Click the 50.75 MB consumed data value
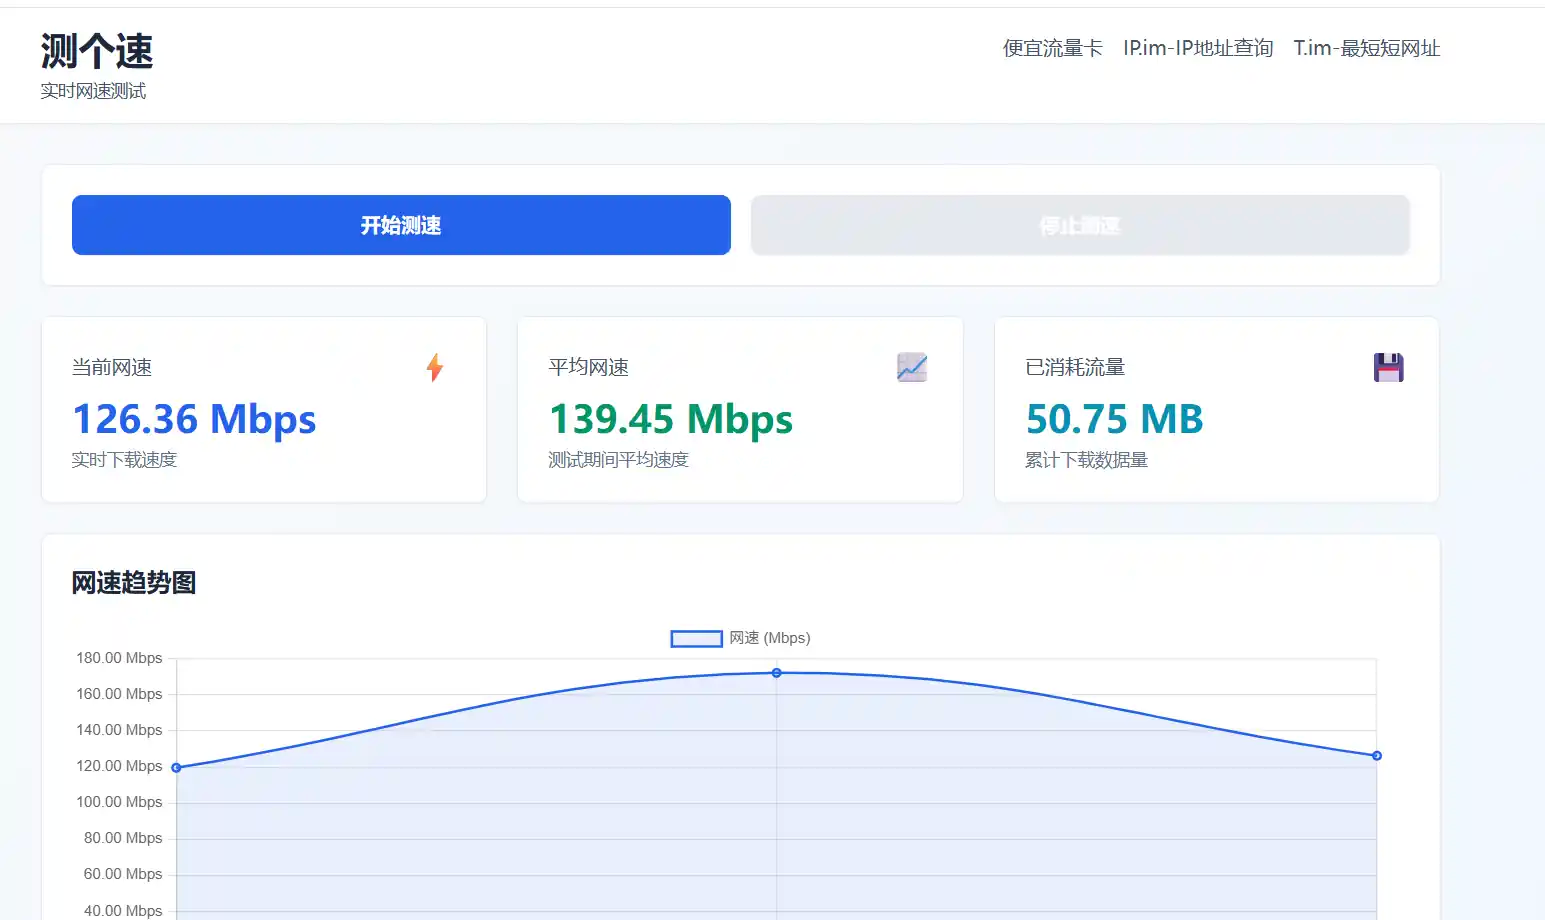This screenshot has width=1545, height=920. pyautogui.click(x=1114, y=419)
